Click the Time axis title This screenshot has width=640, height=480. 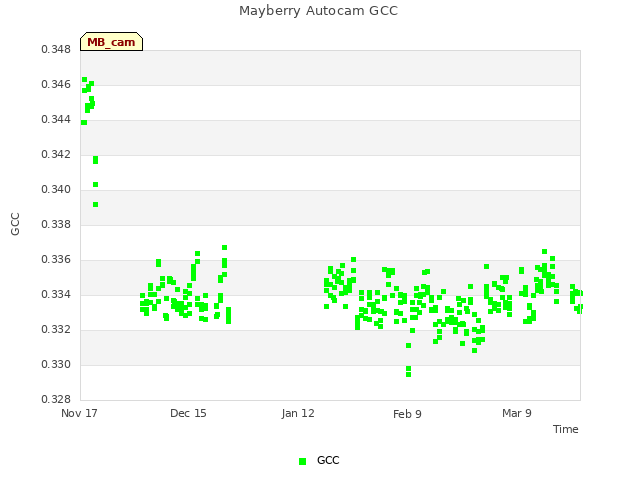tap(566, 429)
